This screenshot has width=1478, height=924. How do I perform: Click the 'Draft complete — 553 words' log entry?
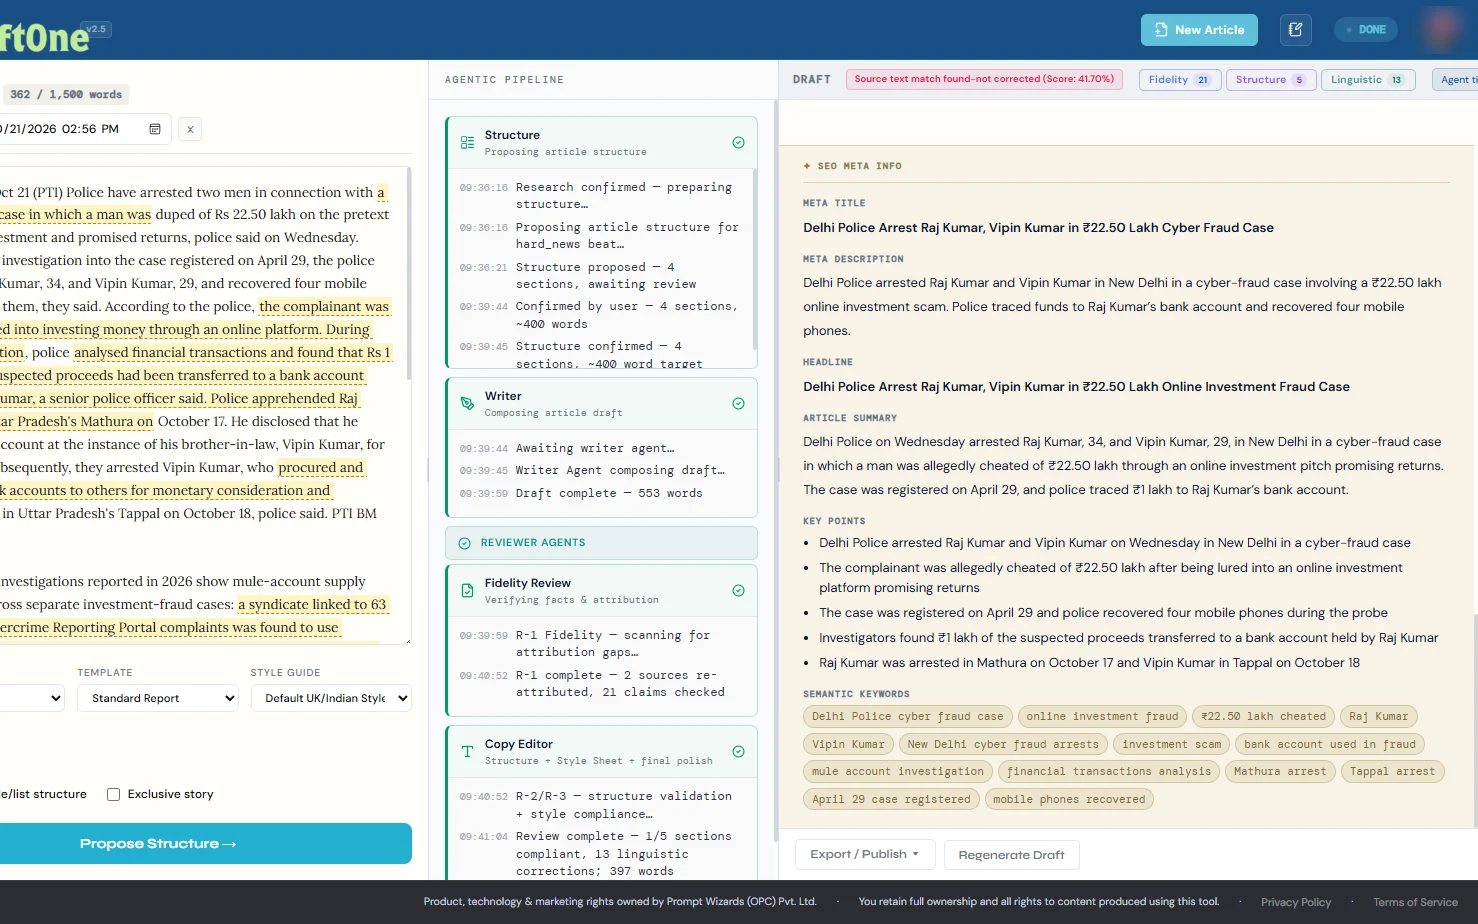pos(609,494)
